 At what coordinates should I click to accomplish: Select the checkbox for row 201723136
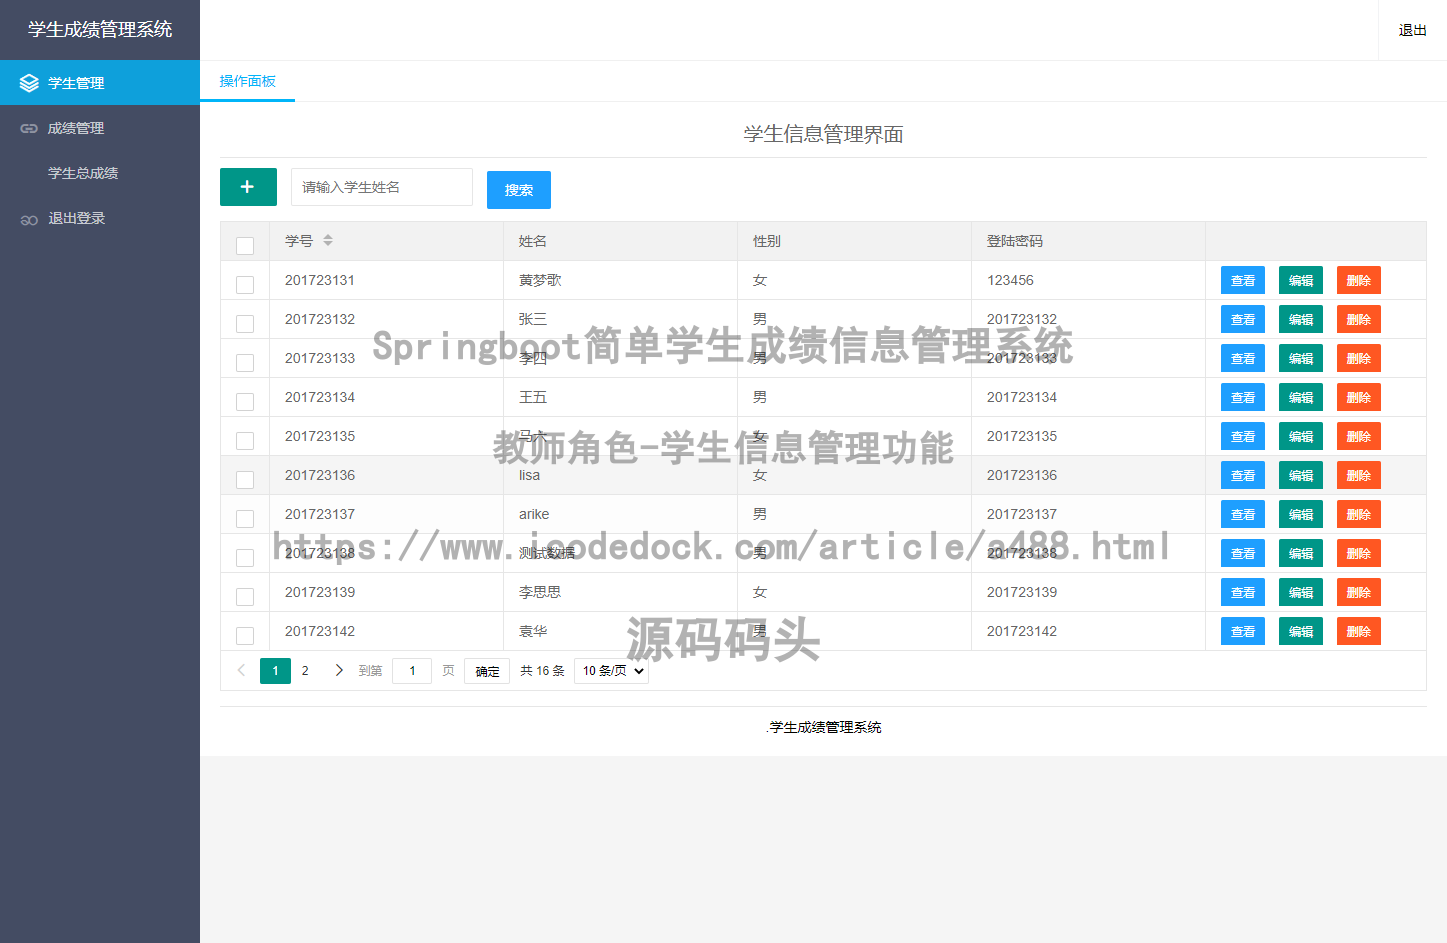click(x=245, y=480)
